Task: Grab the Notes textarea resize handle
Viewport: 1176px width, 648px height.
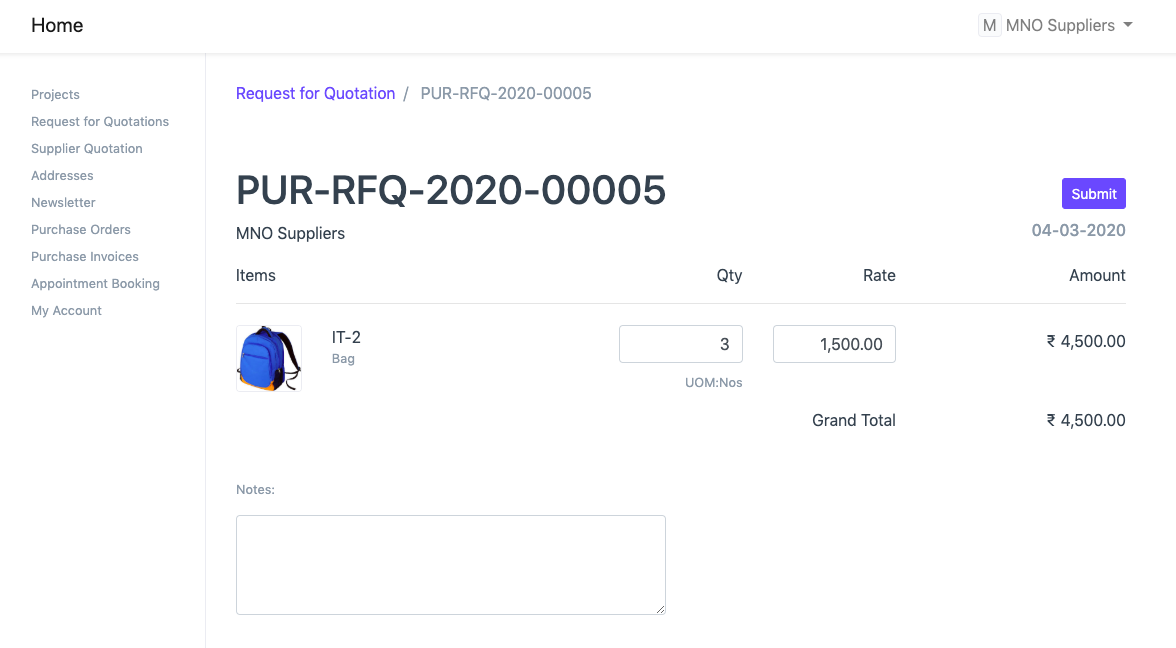Action: click(x=660, y=609)
